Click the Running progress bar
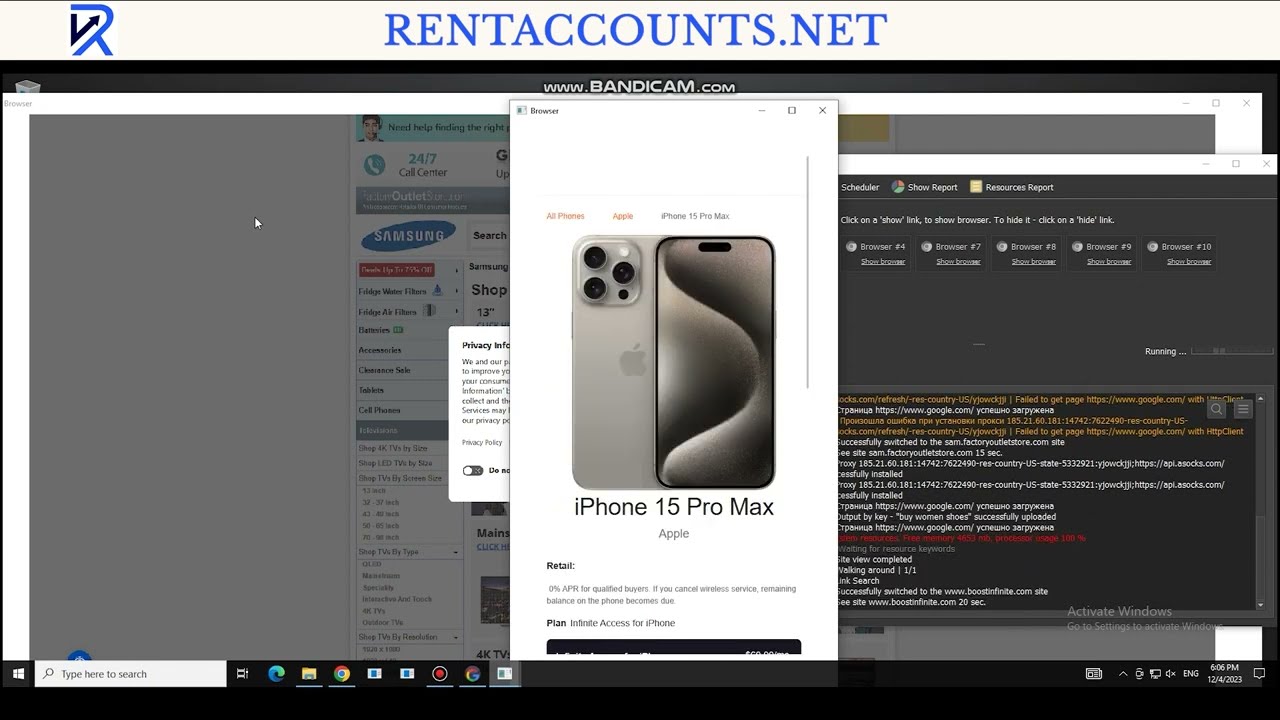 pos(1234,351)
